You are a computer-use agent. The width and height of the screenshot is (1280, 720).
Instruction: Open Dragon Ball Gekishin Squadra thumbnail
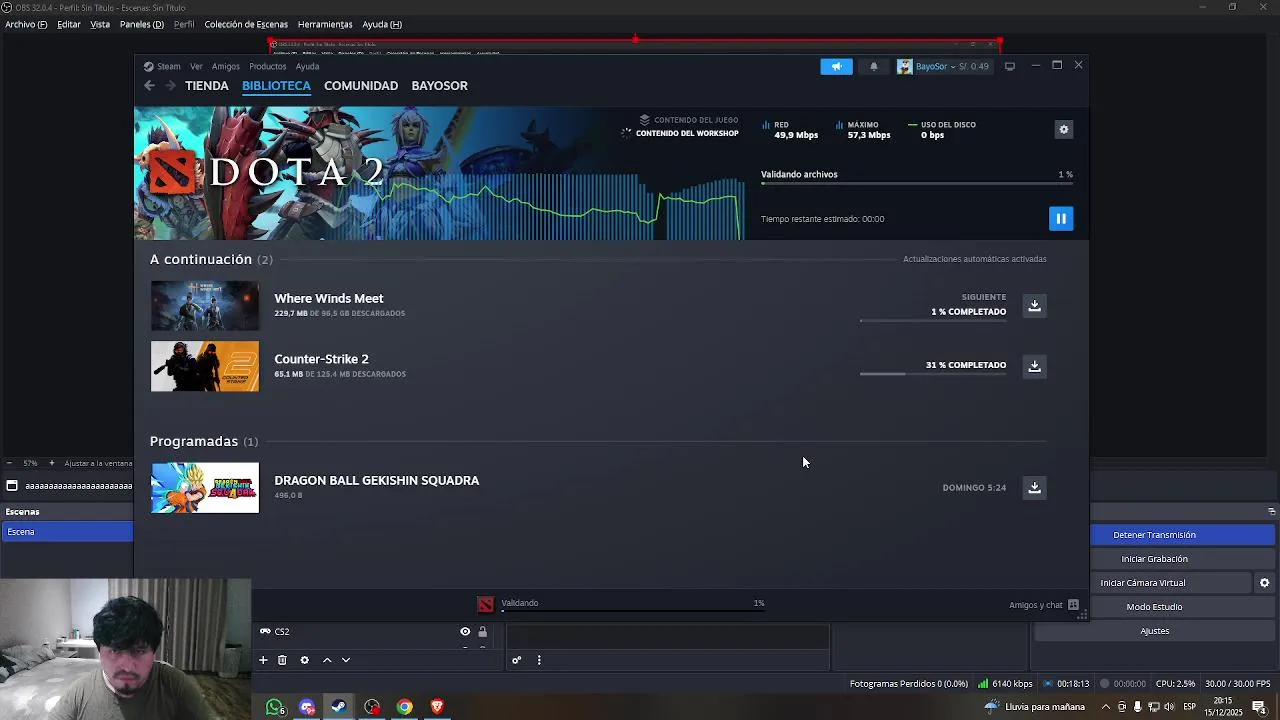click(205, 487)
